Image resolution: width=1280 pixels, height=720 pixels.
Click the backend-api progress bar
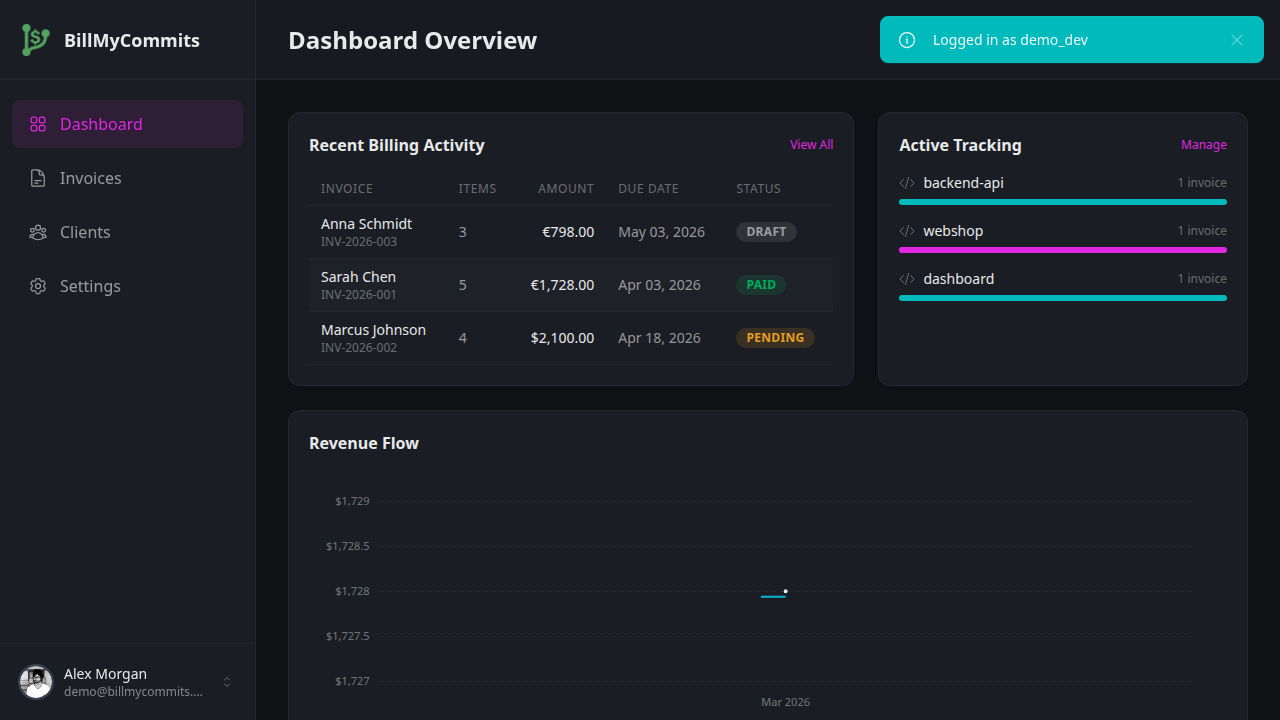1063,202
